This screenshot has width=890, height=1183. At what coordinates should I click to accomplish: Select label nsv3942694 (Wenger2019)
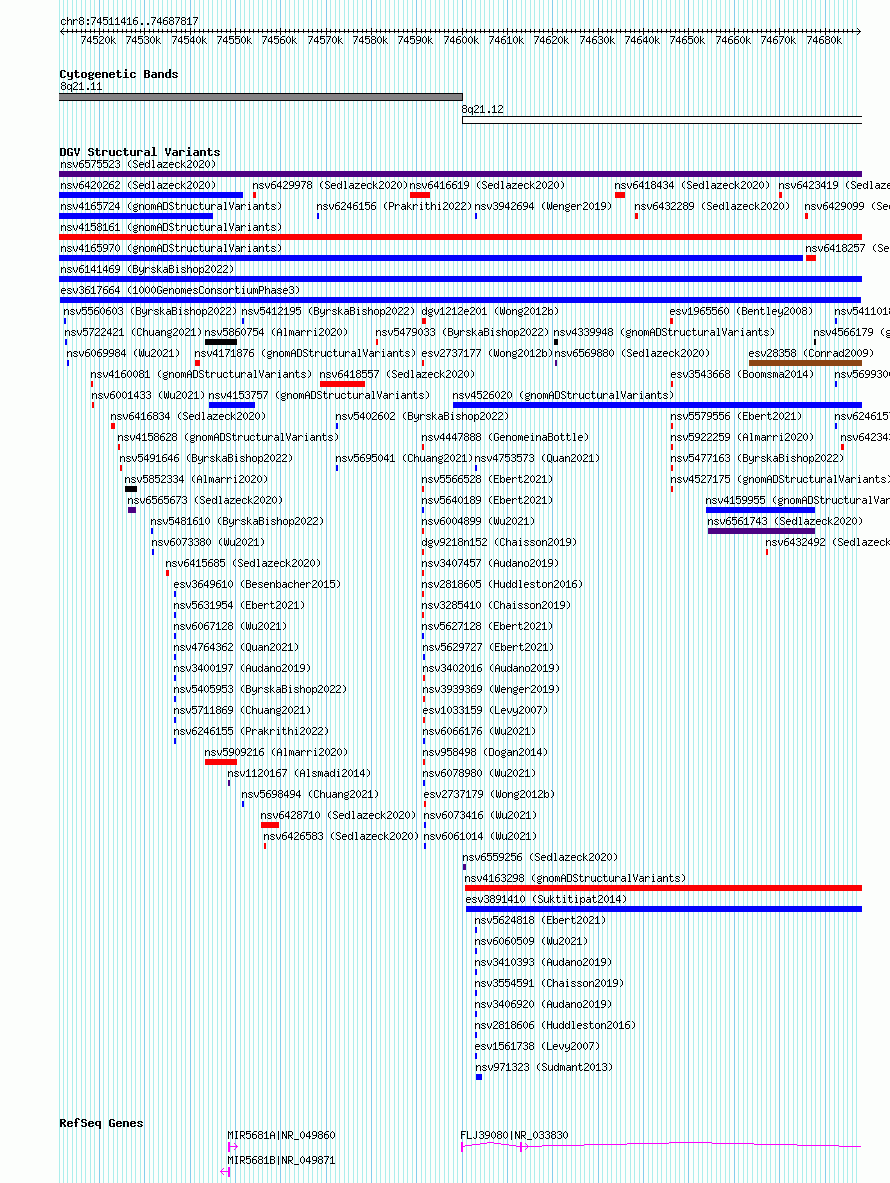point(543,206)
